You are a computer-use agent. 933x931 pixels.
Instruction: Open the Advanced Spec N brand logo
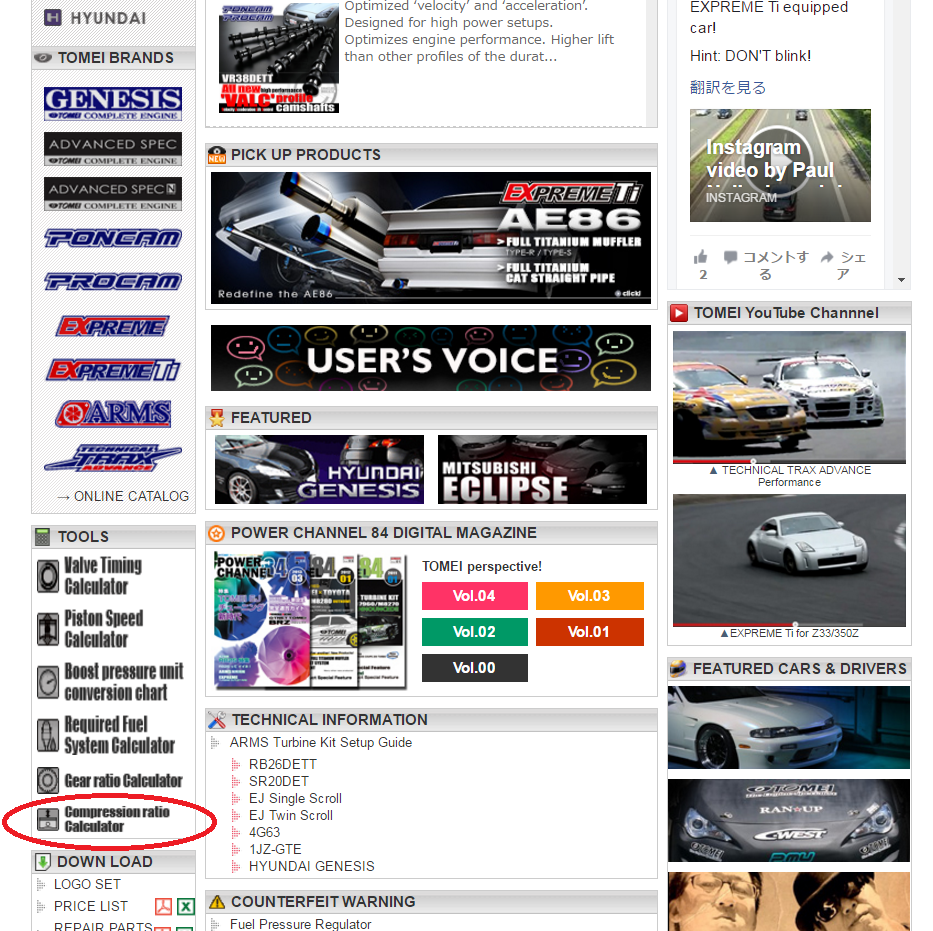point(112,194)
